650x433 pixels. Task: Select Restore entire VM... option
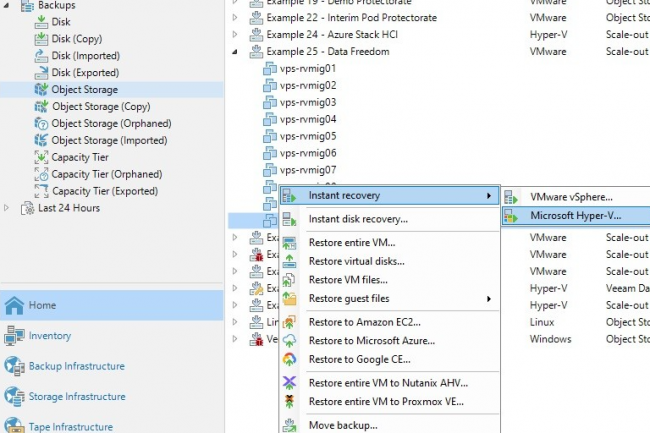390,242
